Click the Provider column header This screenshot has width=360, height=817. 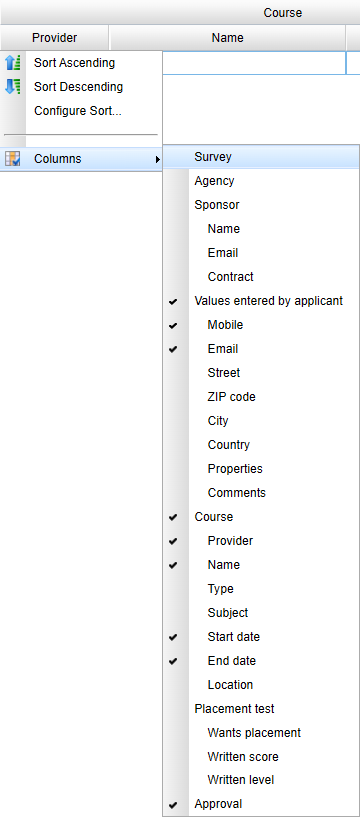click(x=54, y=38)
